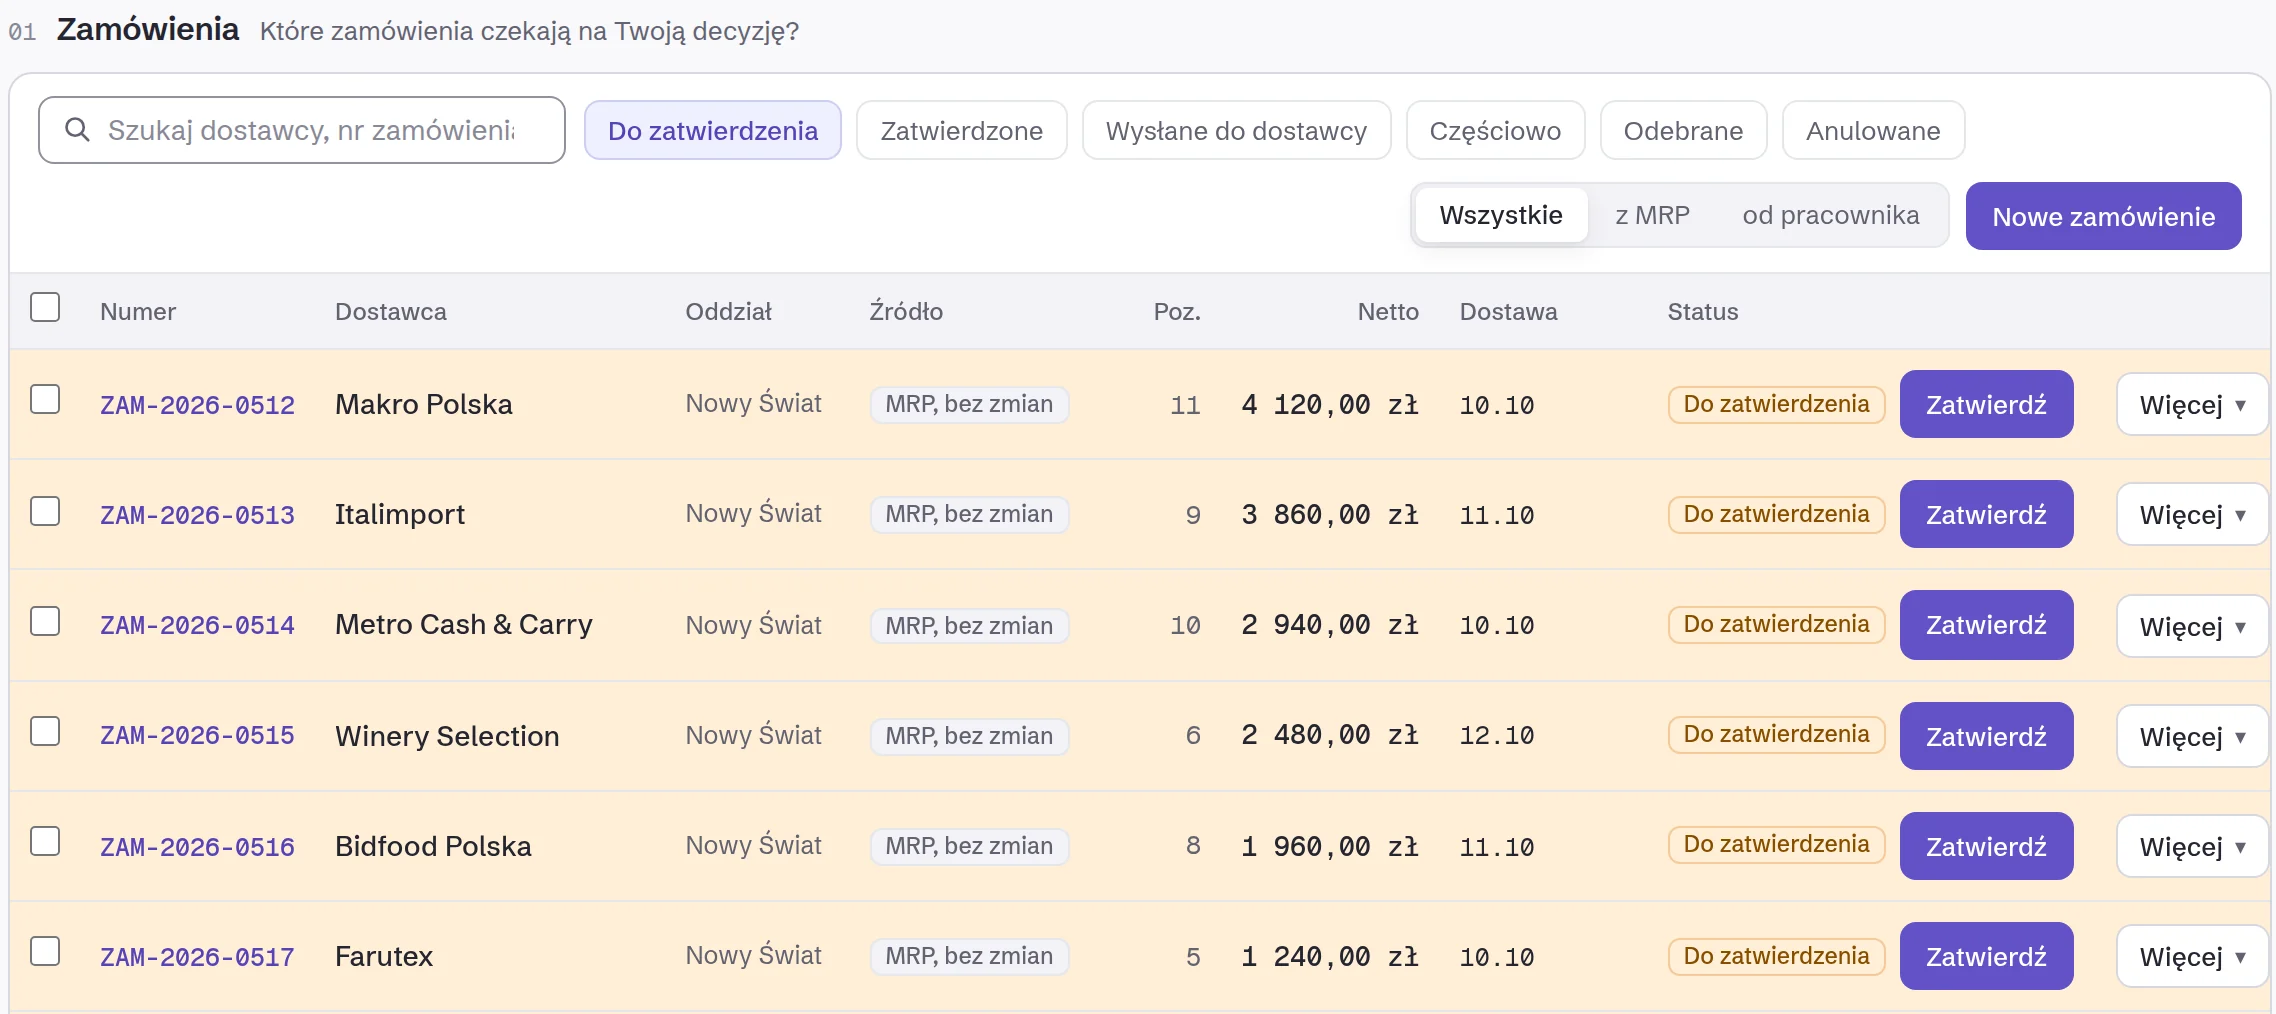Screen dimensions: 2276x1014
Task: Approve the Metro Cash & Carry order
Action: click(x=1986, y=624)
